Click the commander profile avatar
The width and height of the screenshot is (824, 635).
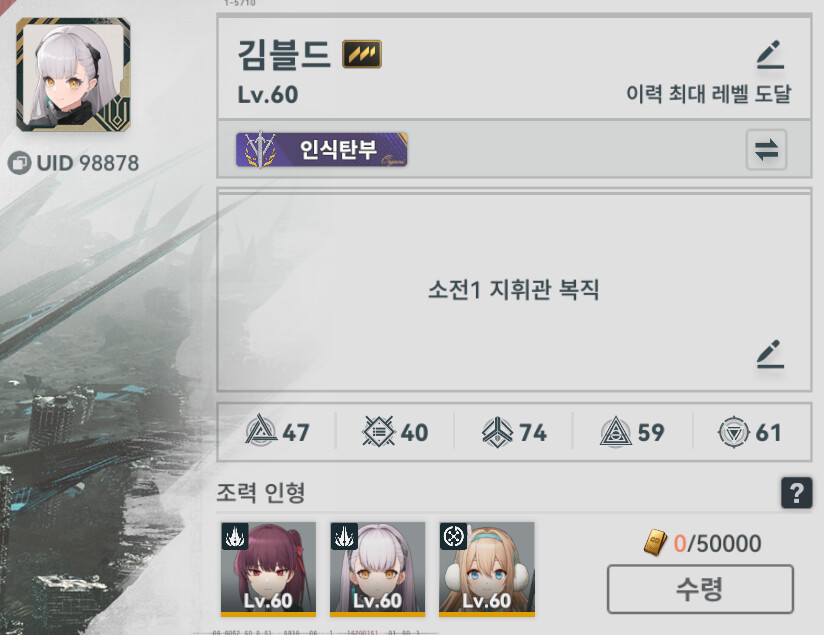(73, 75)
